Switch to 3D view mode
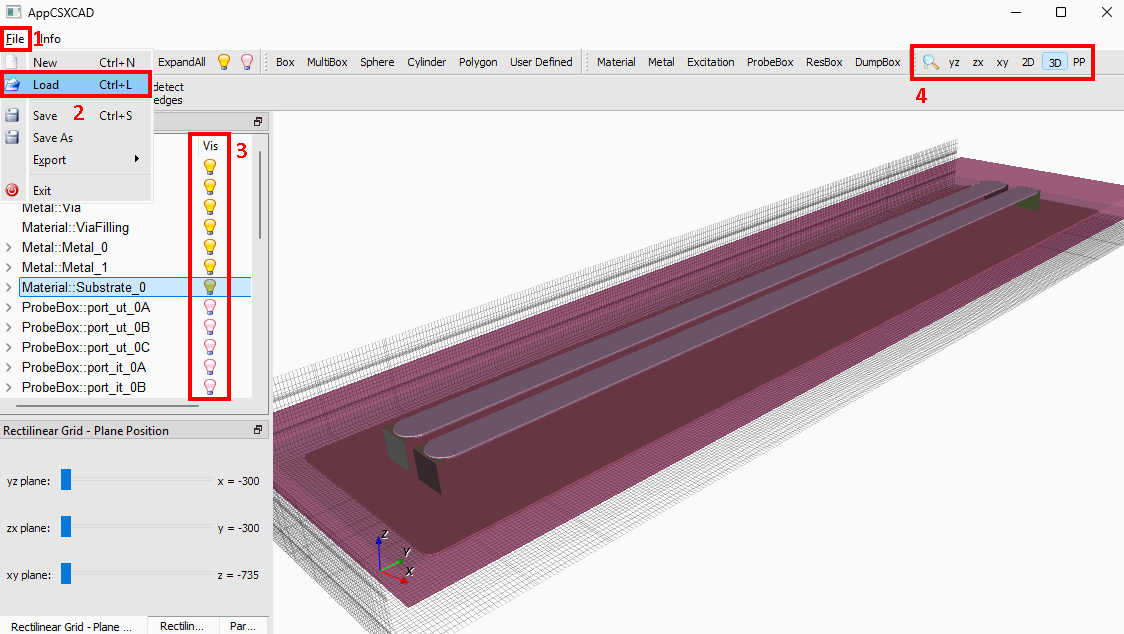1124x634 pixels. [1054, 62]
